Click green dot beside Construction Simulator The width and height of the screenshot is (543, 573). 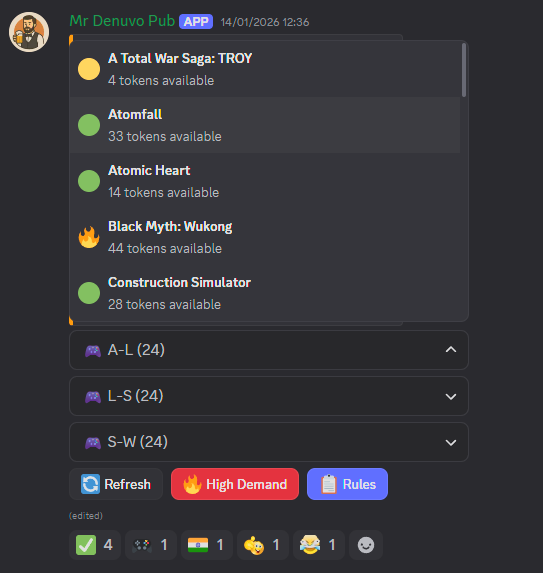(x=89, y=293)
